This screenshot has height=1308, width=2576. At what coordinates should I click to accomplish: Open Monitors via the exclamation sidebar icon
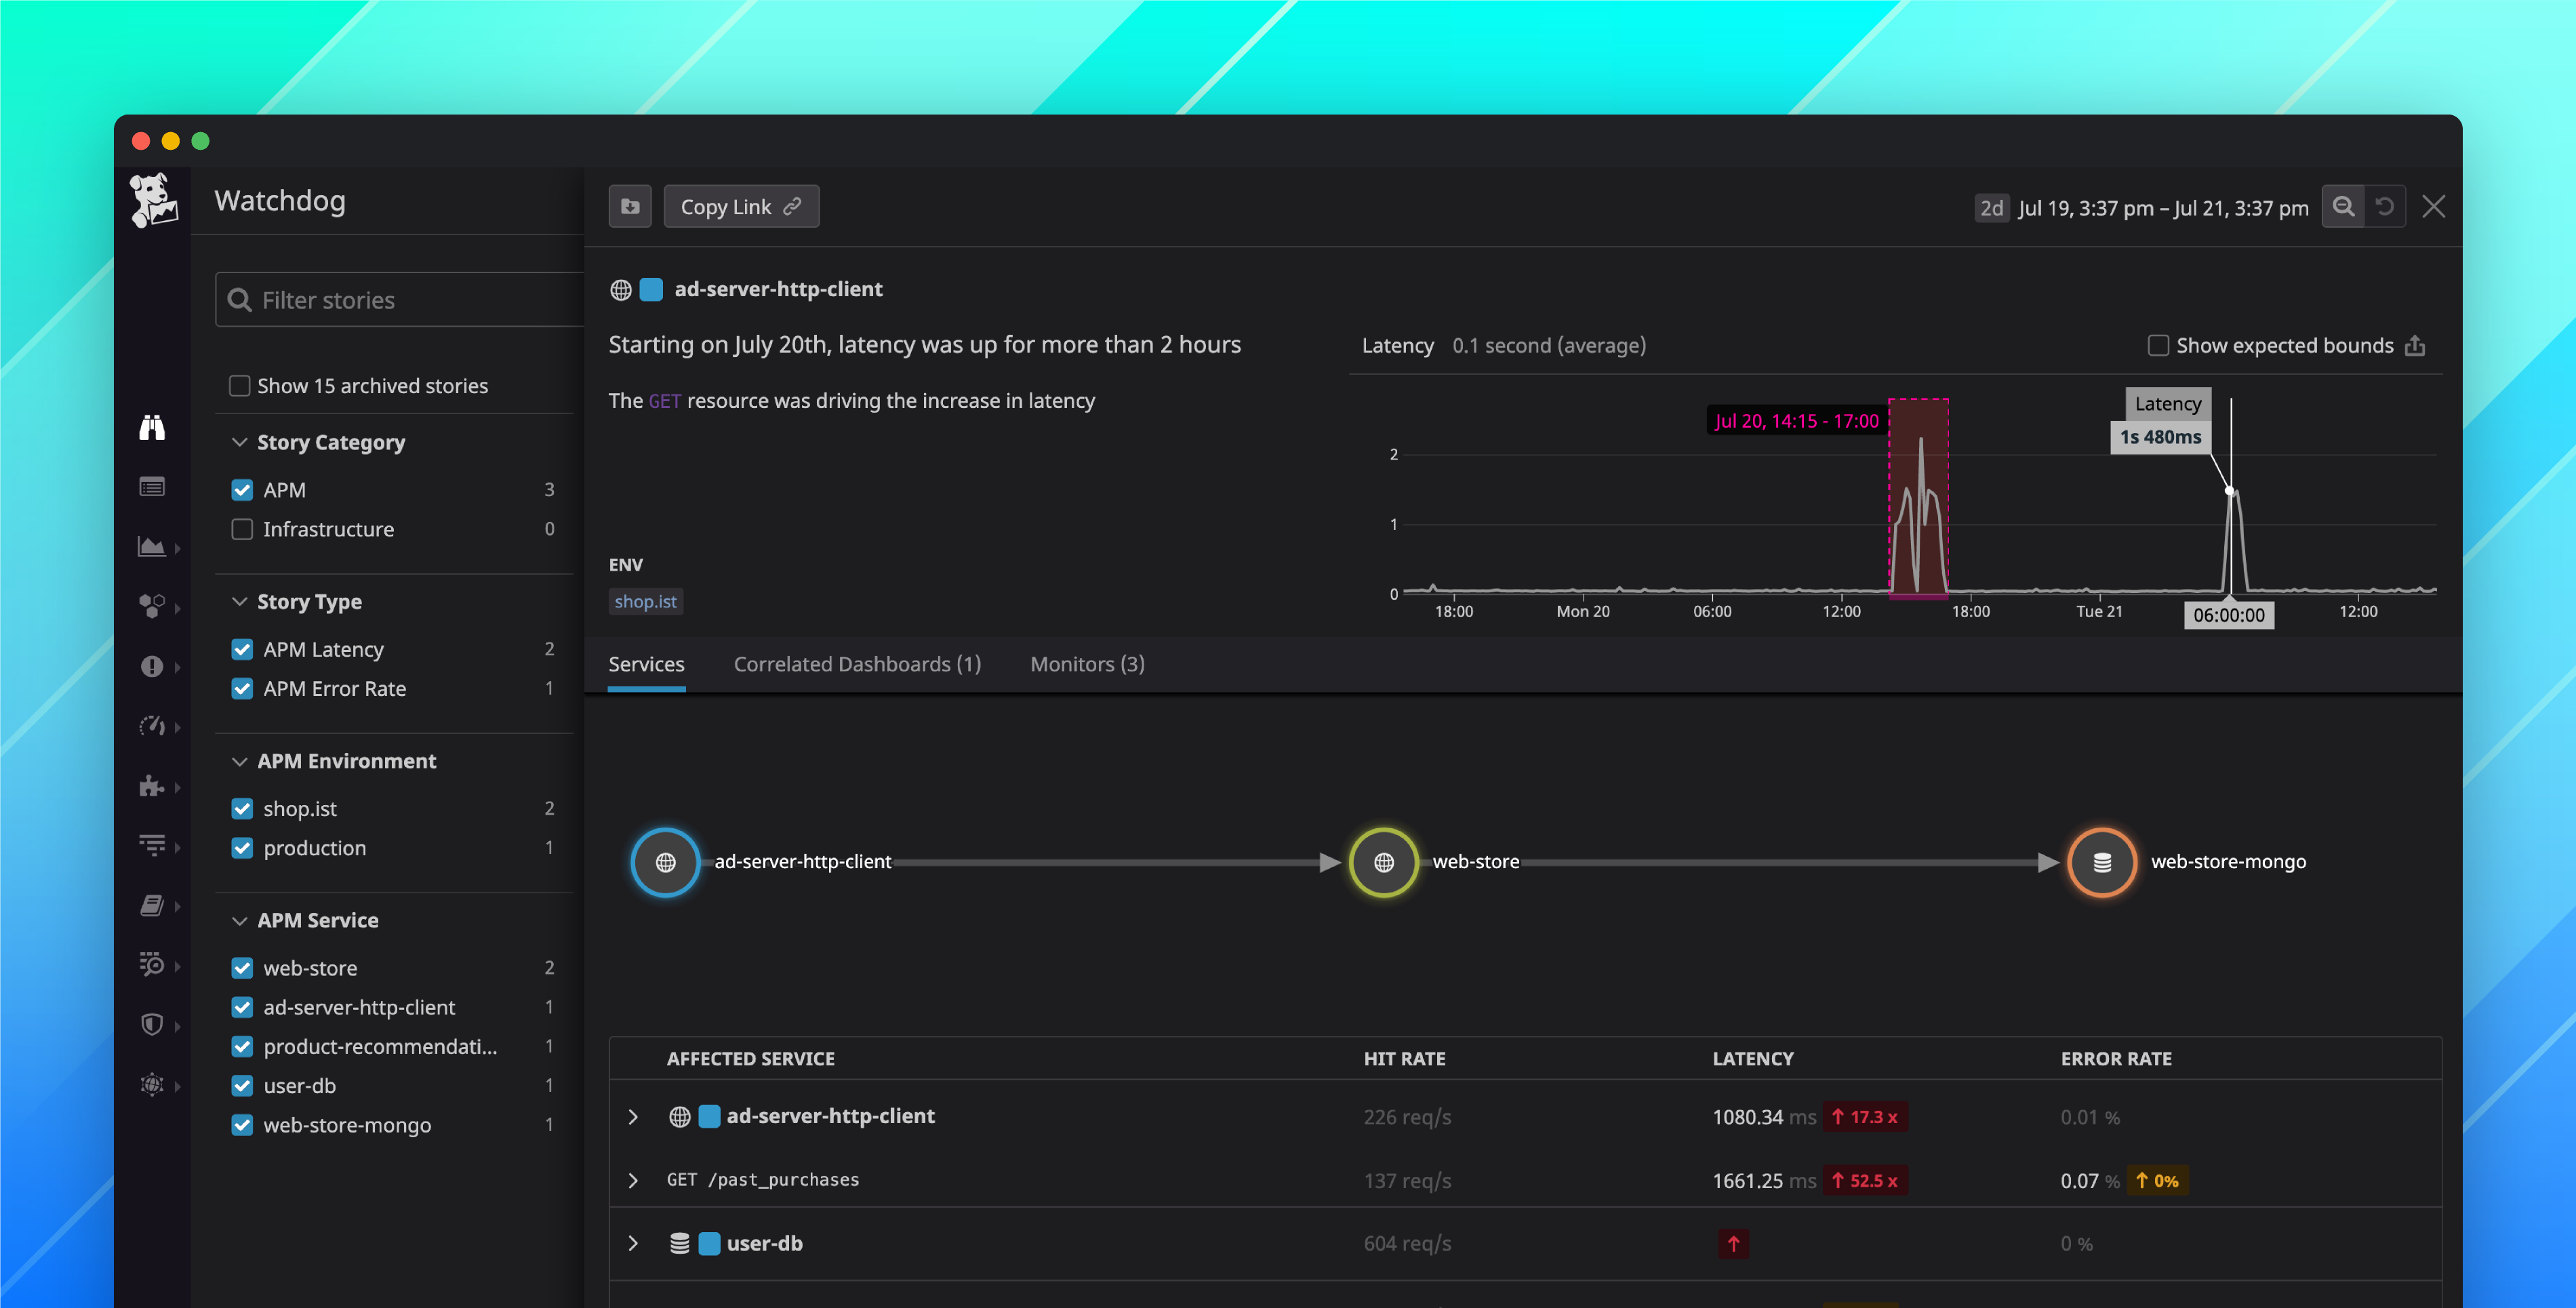(152, 666)
